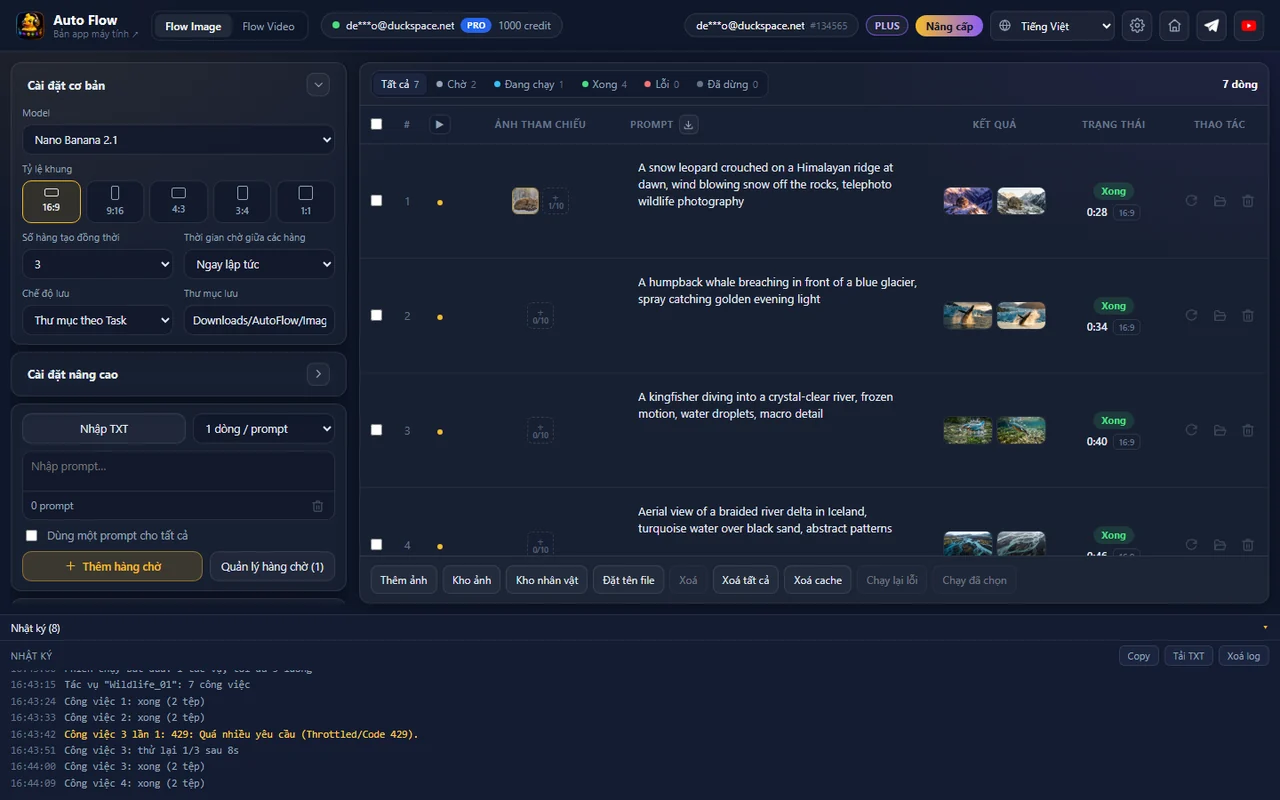This screenshot has width=1280, height=800.
Task: Open the settings gear in the top bar
Action: point(1137,26)
